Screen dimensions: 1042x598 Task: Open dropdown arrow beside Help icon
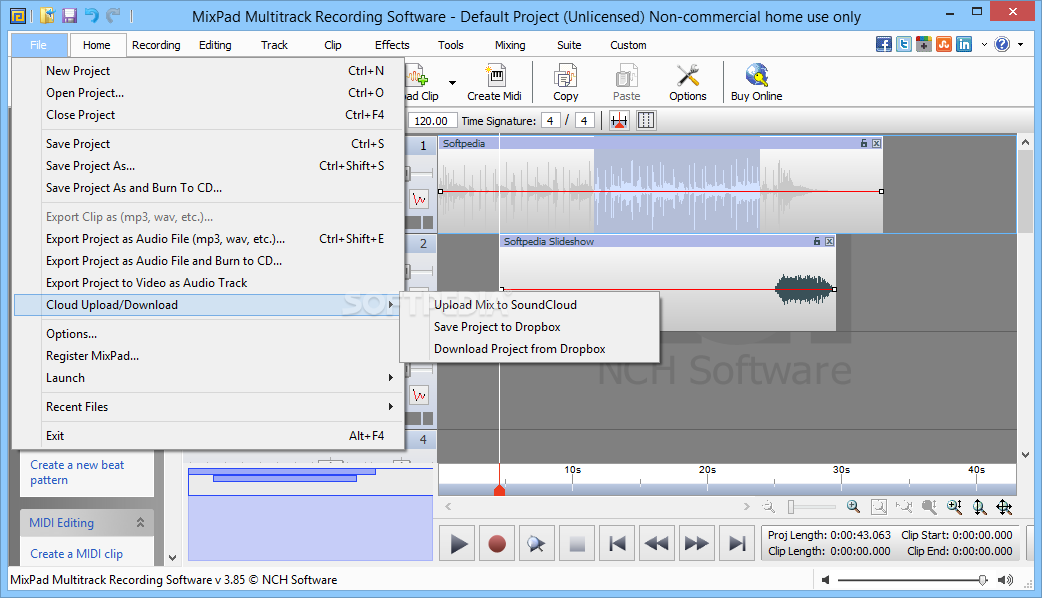[1021, 45]
